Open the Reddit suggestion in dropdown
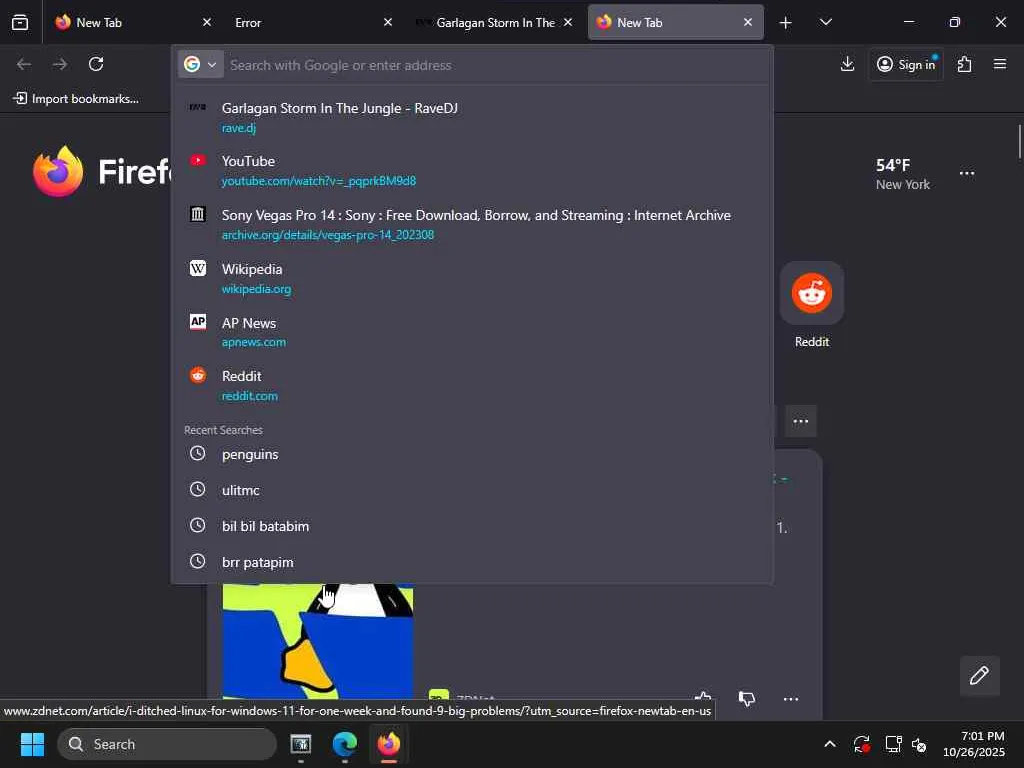 pyautogui.click(x=472, y=385)
